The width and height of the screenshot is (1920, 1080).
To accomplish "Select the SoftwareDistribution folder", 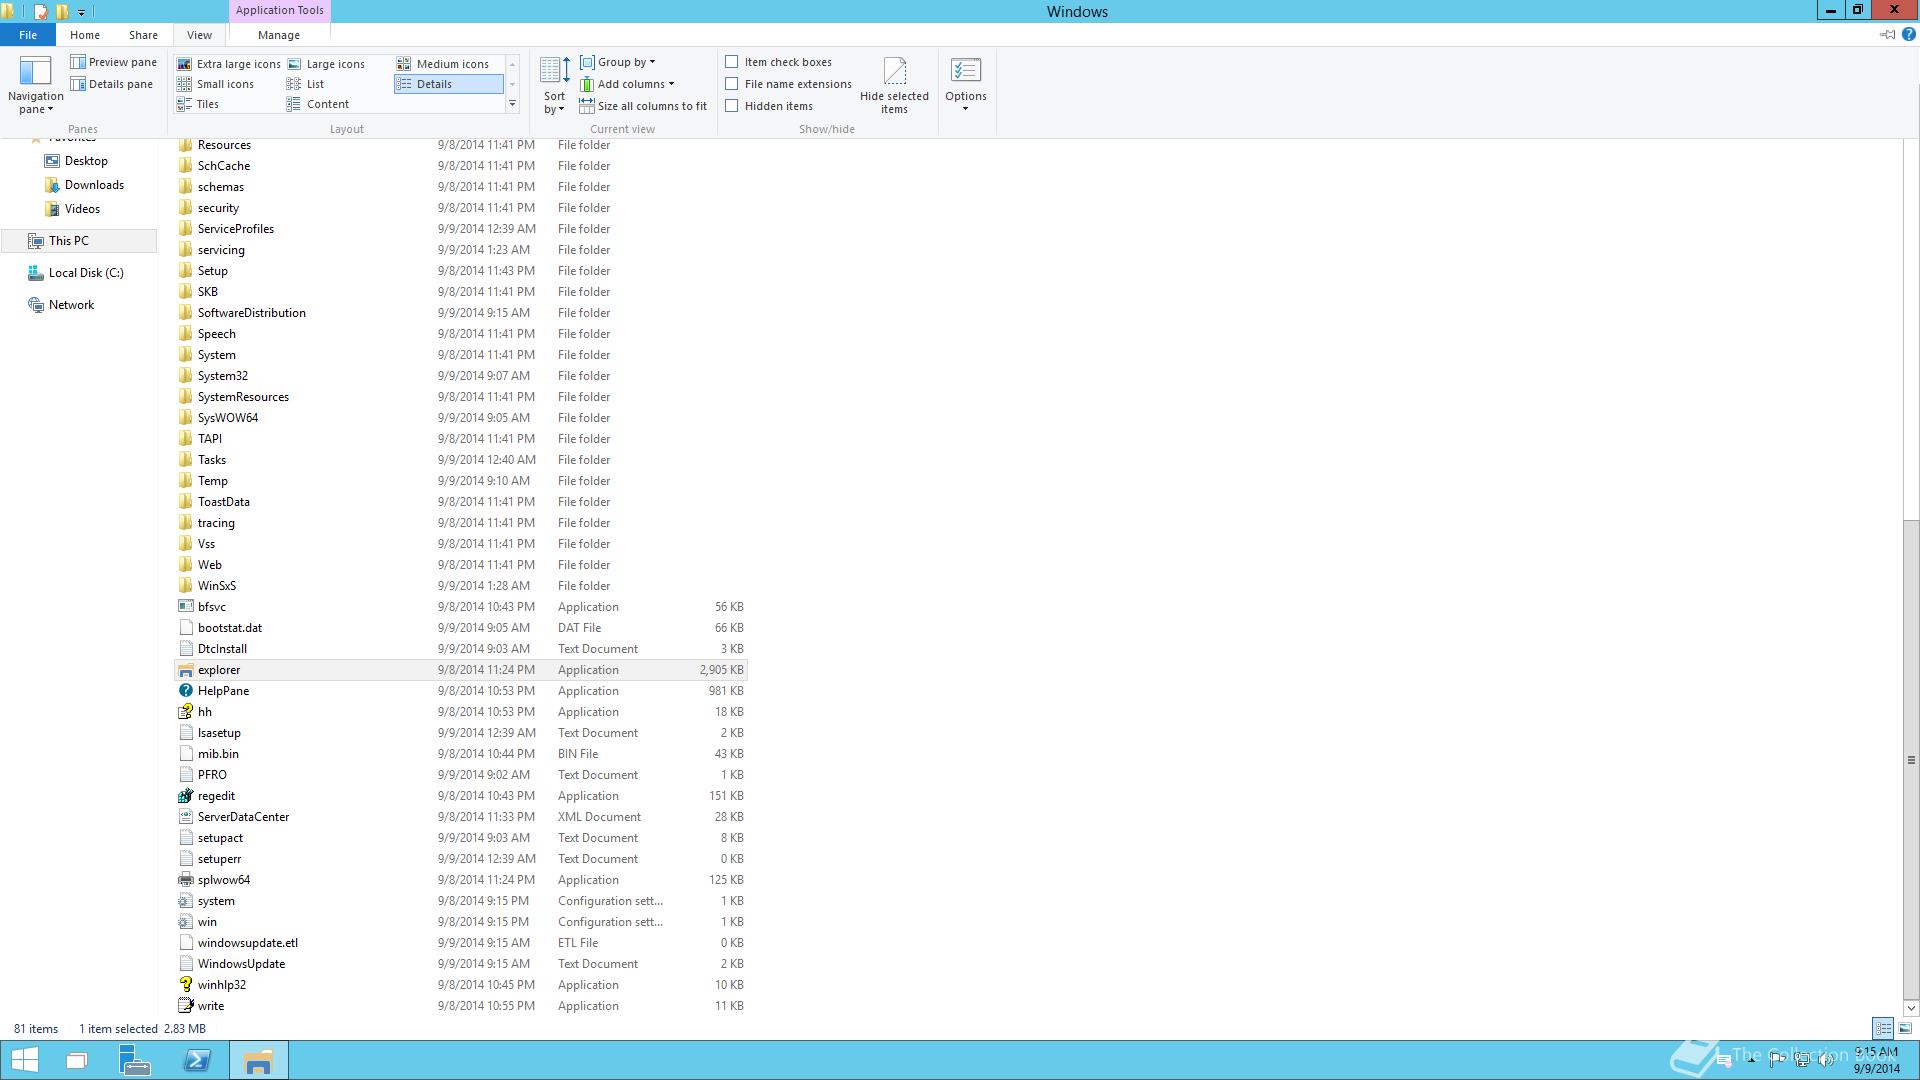I will (x=460, y=313).
